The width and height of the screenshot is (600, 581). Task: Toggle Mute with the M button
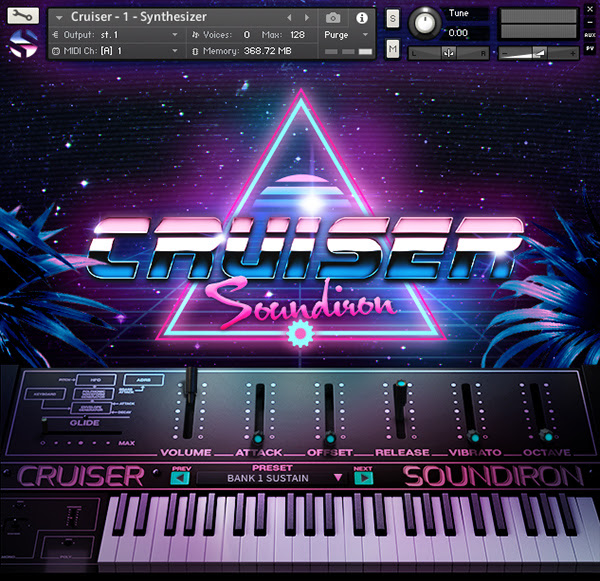click(x=392, y=49)
